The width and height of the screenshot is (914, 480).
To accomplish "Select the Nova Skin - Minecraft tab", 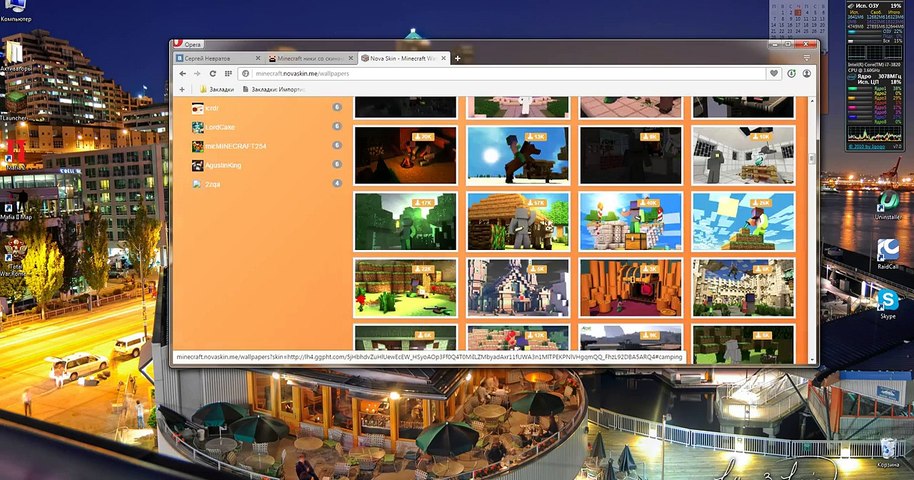I will point(403,58).
